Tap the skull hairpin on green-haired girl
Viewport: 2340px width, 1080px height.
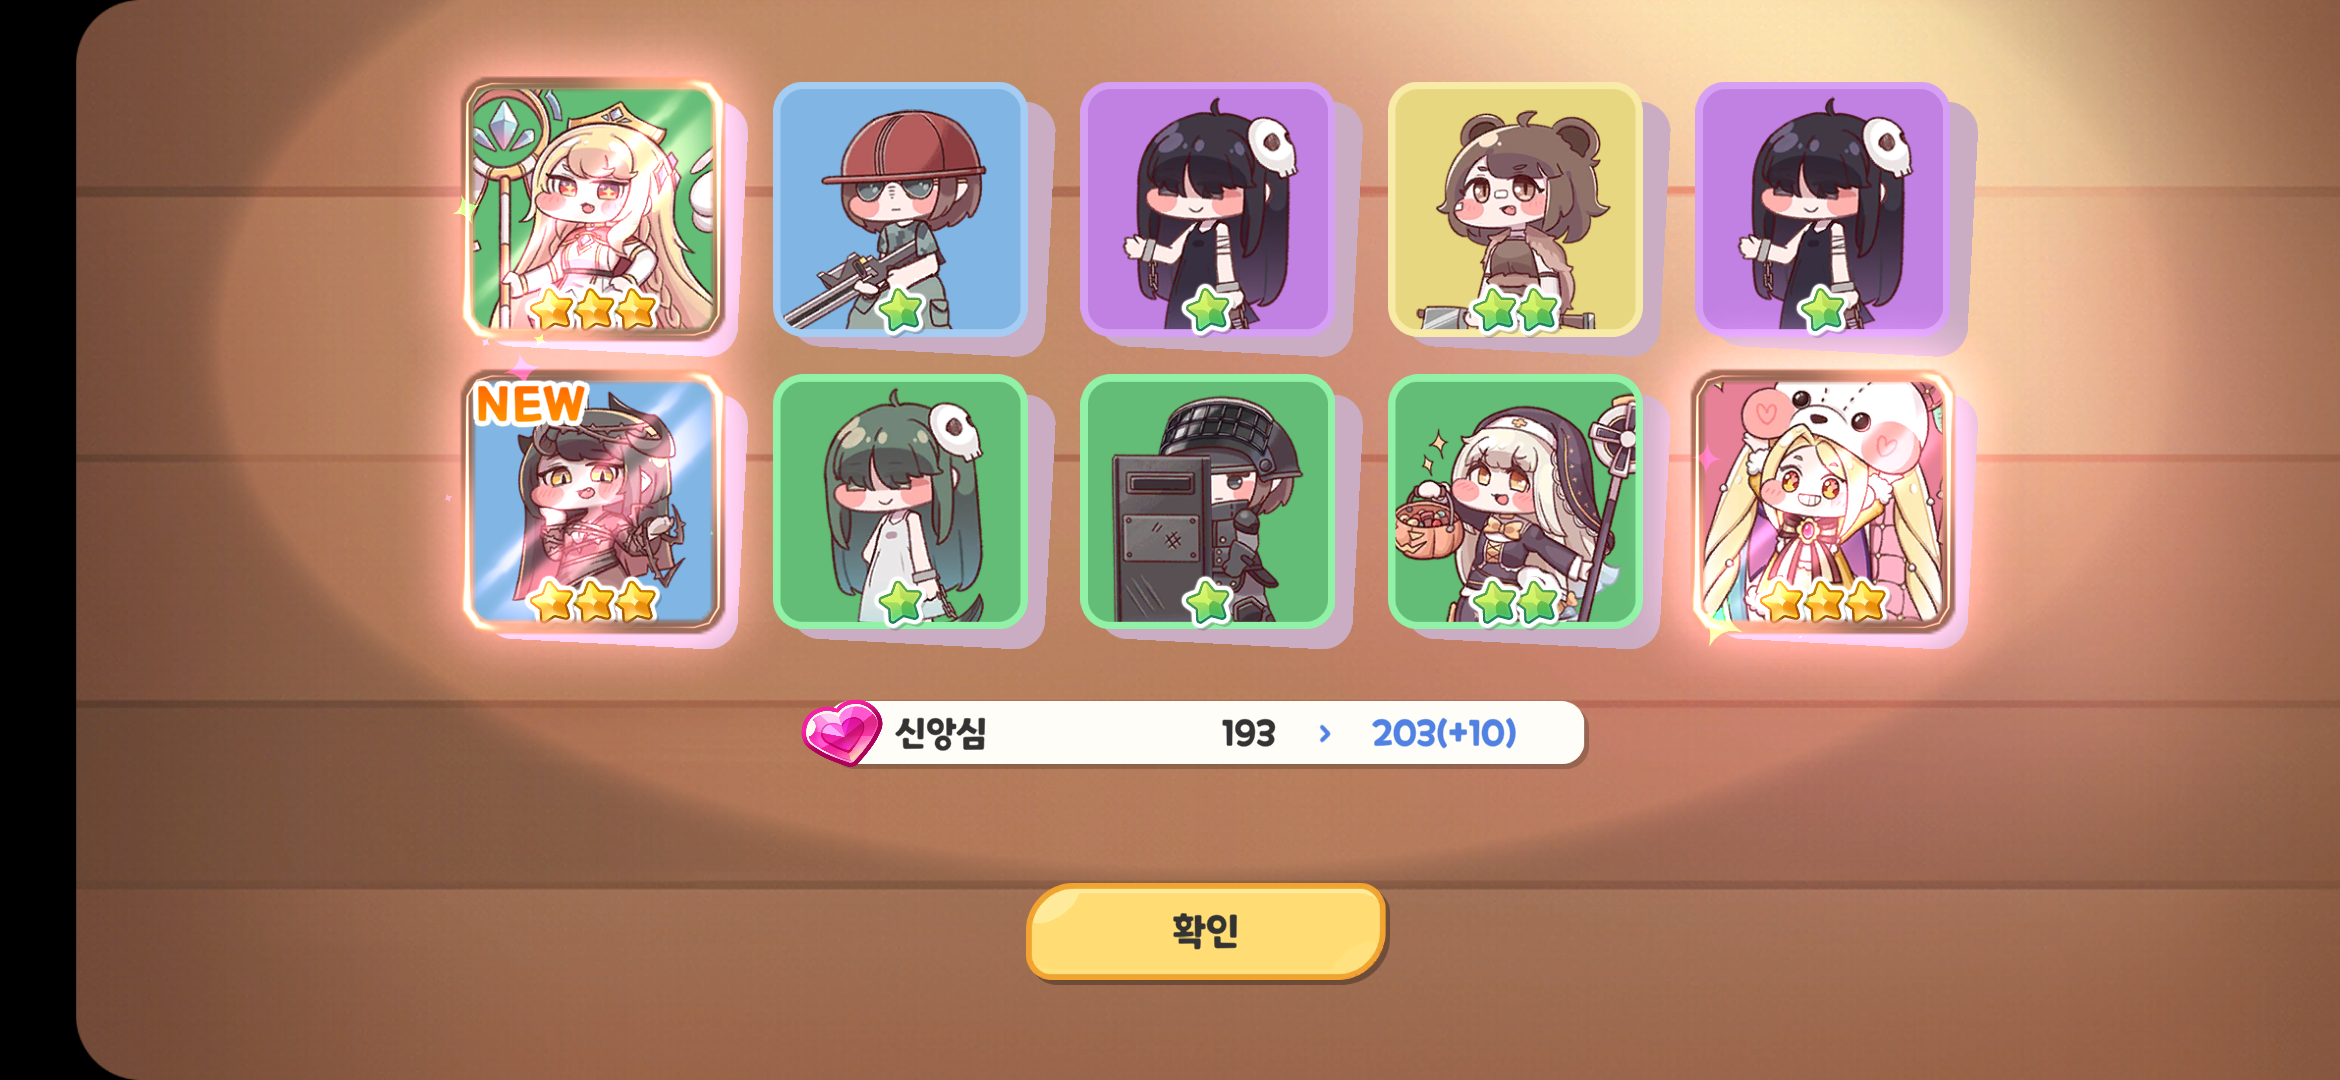click(955, 430)
